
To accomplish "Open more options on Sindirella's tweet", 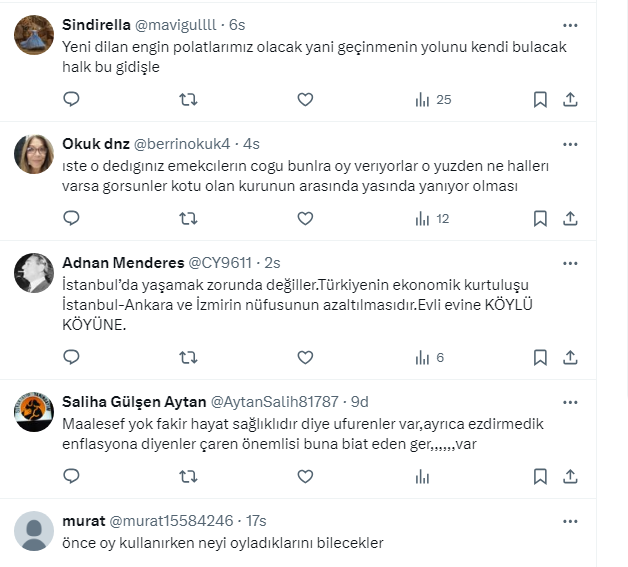I will 570,25.
